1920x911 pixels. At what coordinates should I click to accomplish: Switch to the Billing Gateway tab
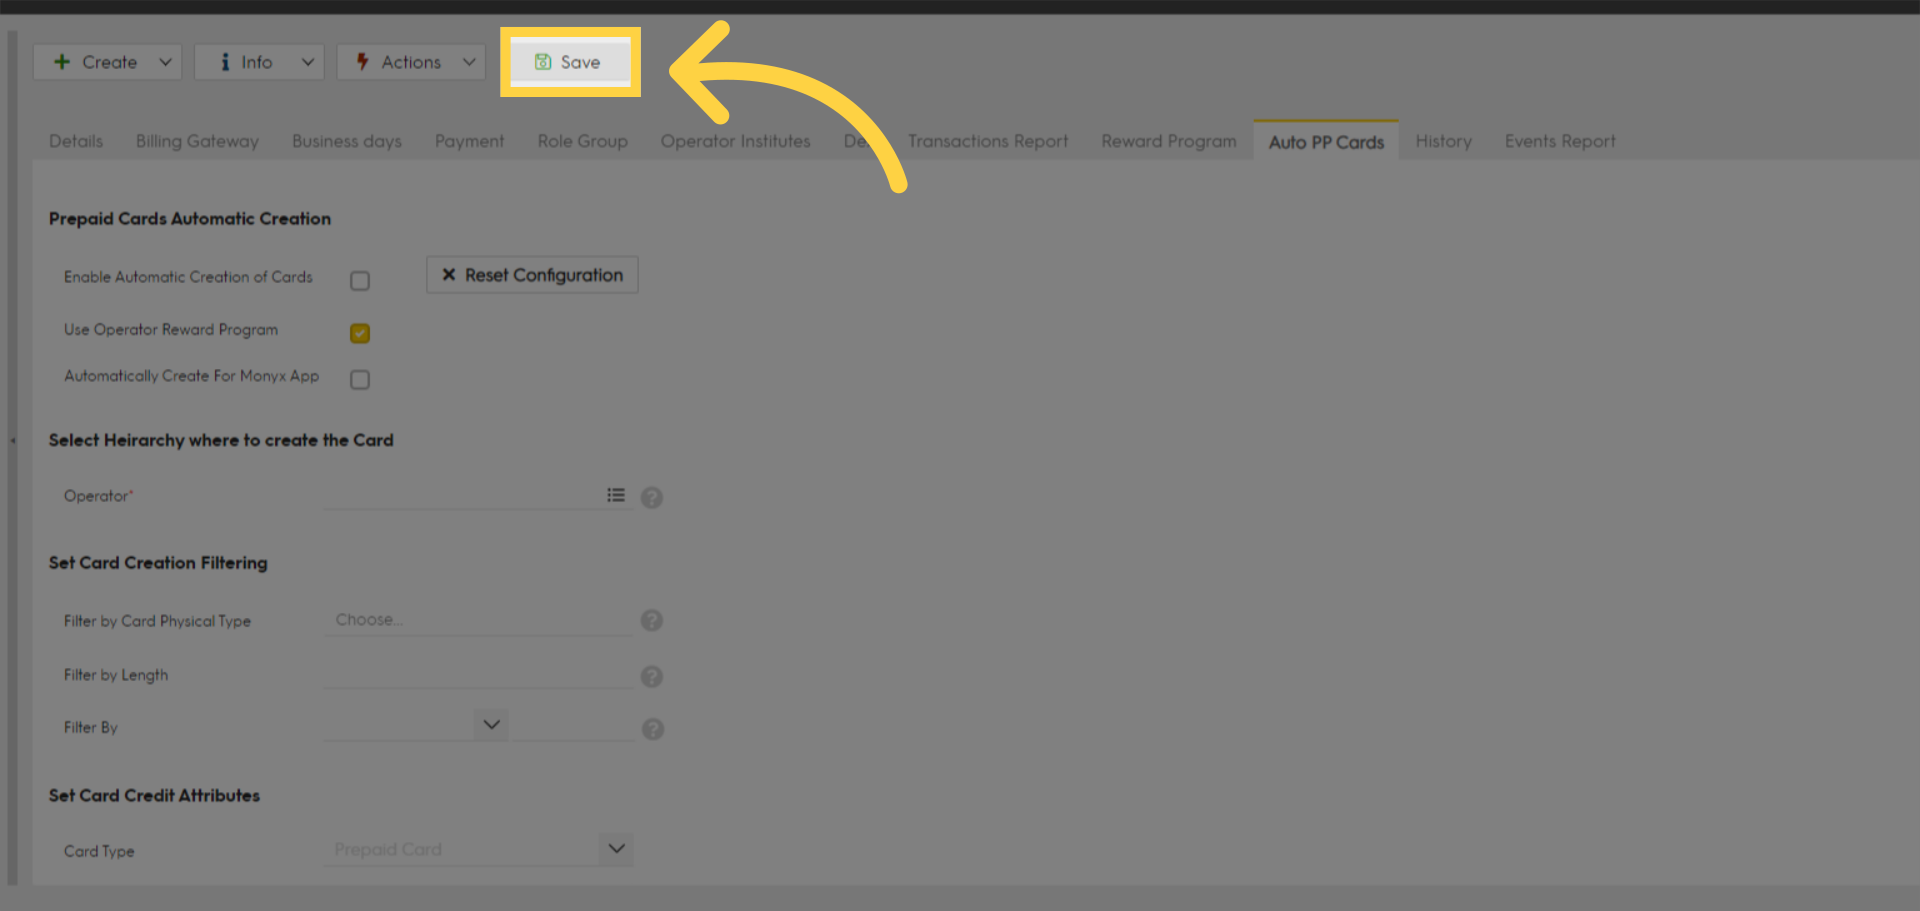pos(197,141)
